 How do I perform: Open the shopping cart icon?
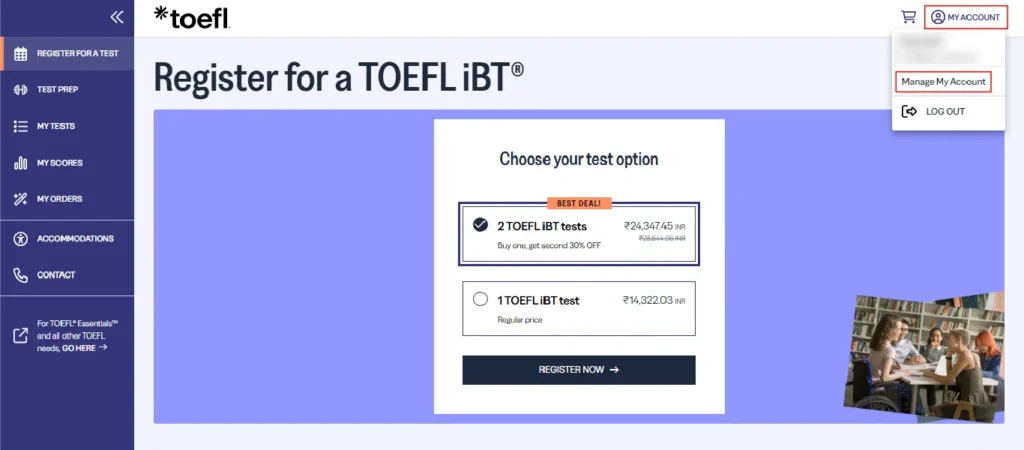(x=908, y=17)
